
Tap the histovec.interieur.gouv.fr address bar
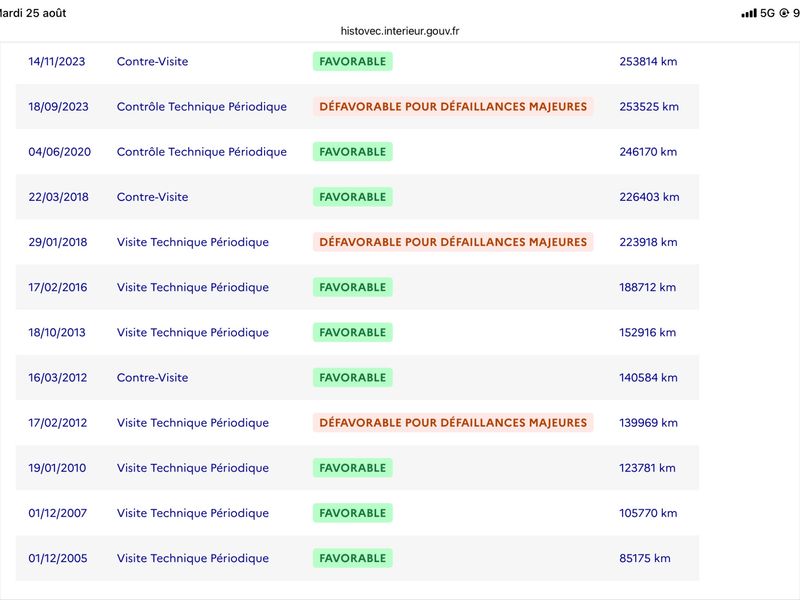click(x=399, y=31)
